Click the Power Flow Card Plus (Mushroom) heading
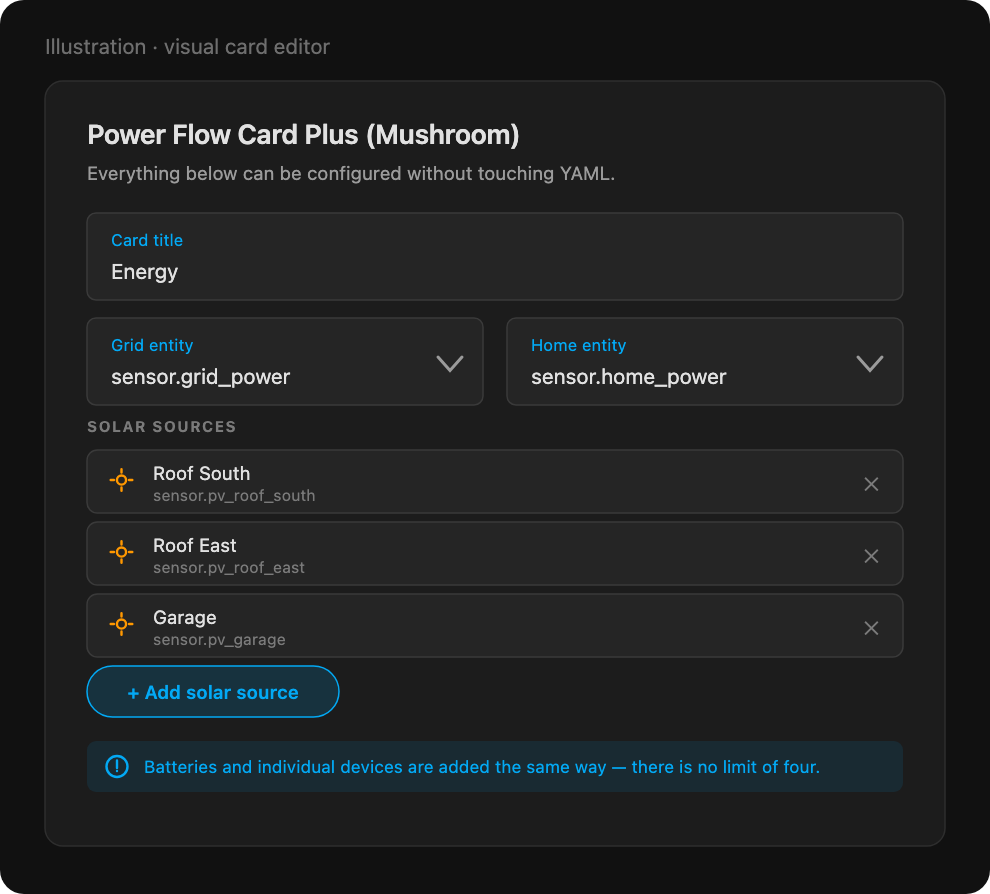Image resolution: width=990 pixels, height=894 pixels. click(x=303, y=135)
